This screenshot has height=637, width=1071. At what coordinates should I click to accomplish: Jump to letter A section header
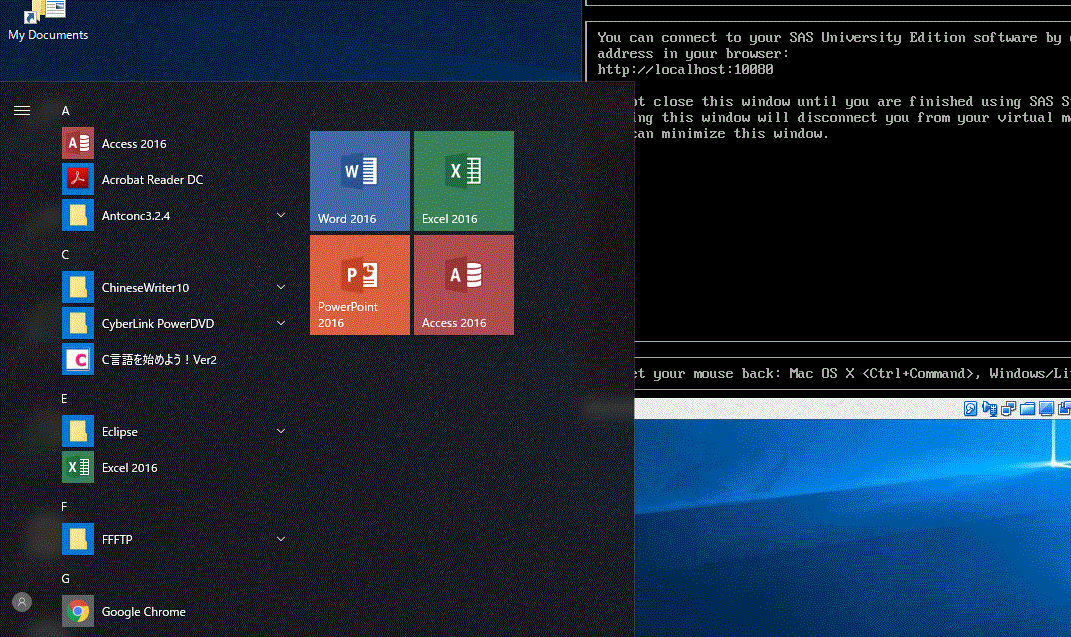point(66,111)
